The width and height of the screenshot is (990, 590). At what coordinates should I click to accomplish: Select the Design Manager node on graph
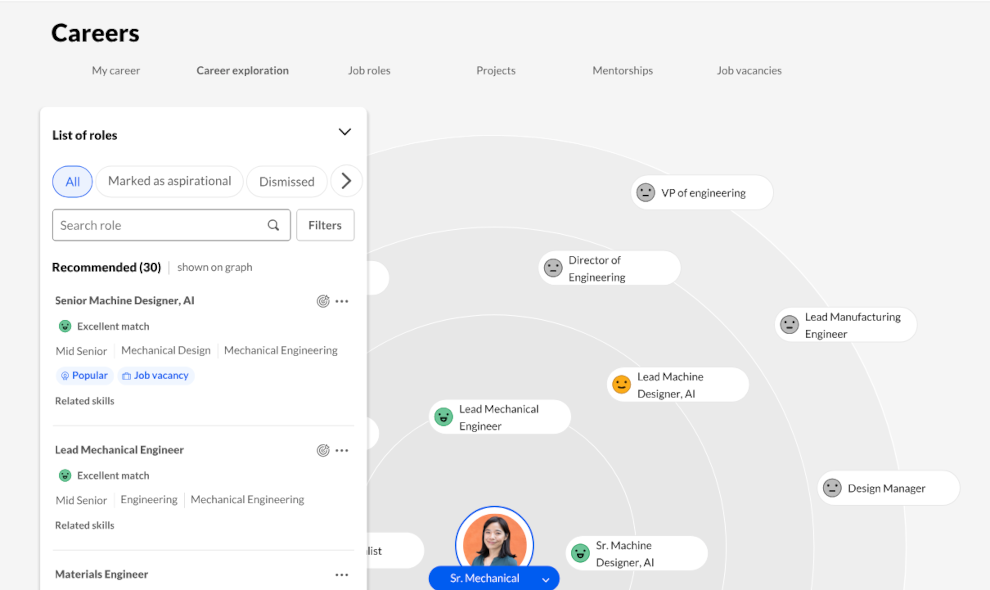click(887, 488)
